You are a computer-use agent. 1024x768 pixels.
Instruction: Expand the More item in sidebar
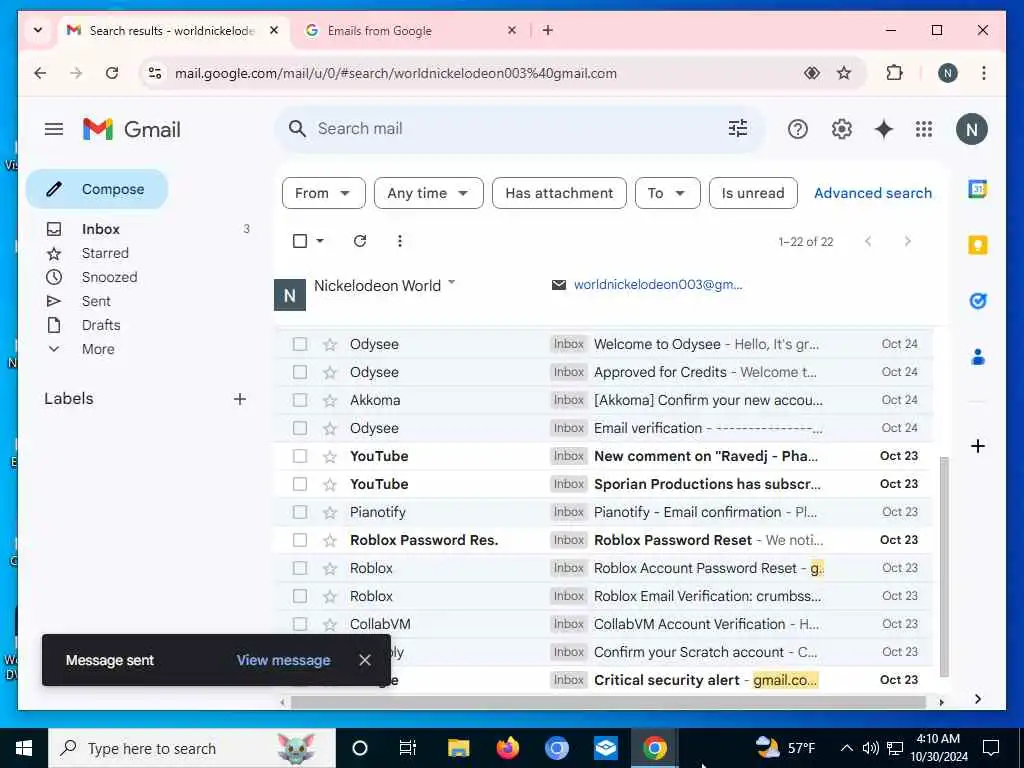click(x=98, y=349)
